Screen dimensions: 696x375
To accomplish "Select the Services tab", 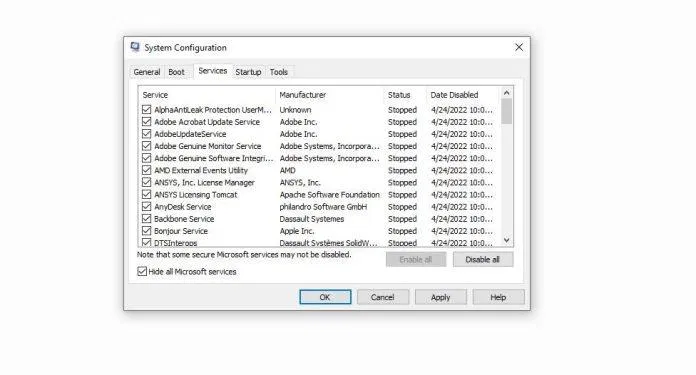I will coord(213,71).
